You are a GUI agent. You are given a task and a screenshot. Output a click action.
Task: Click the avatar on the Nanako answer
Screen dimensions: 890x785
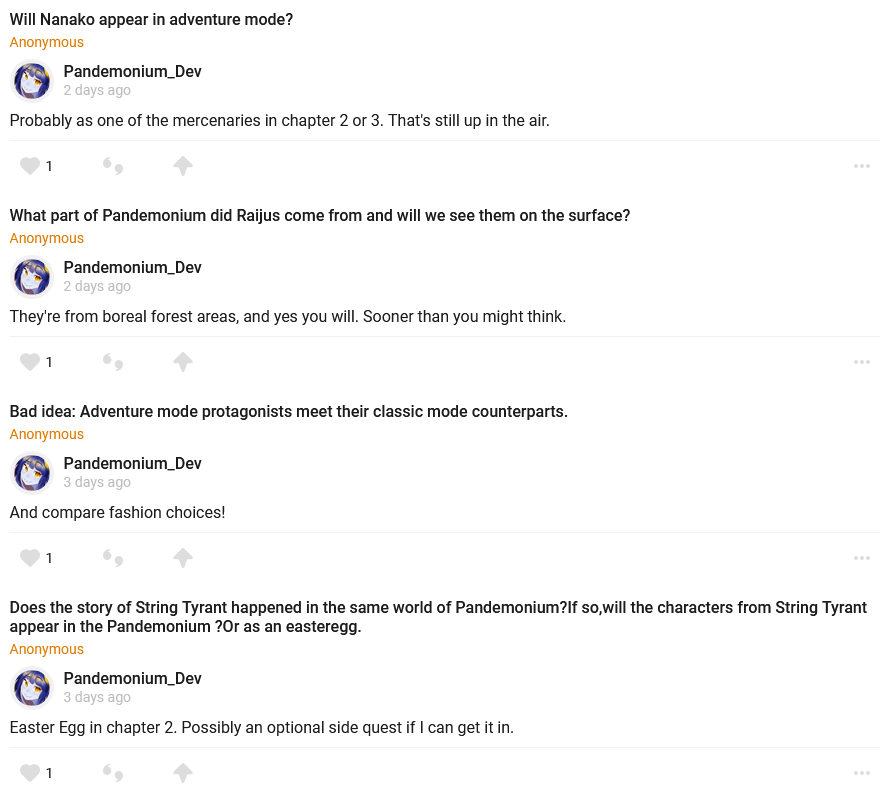[32, 81]
